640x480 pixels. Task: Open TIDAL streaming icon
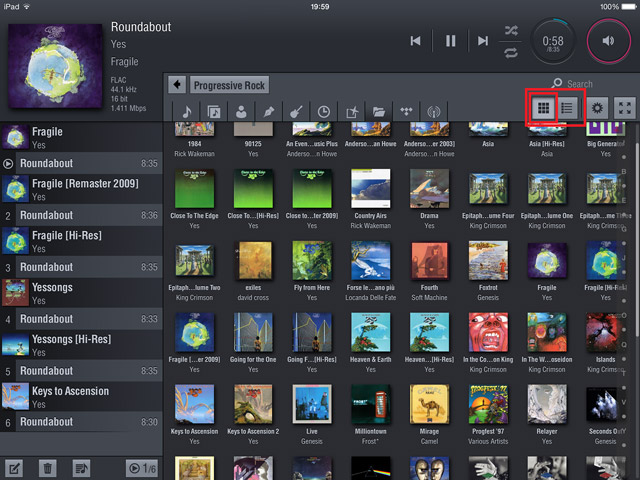point(406,111)
